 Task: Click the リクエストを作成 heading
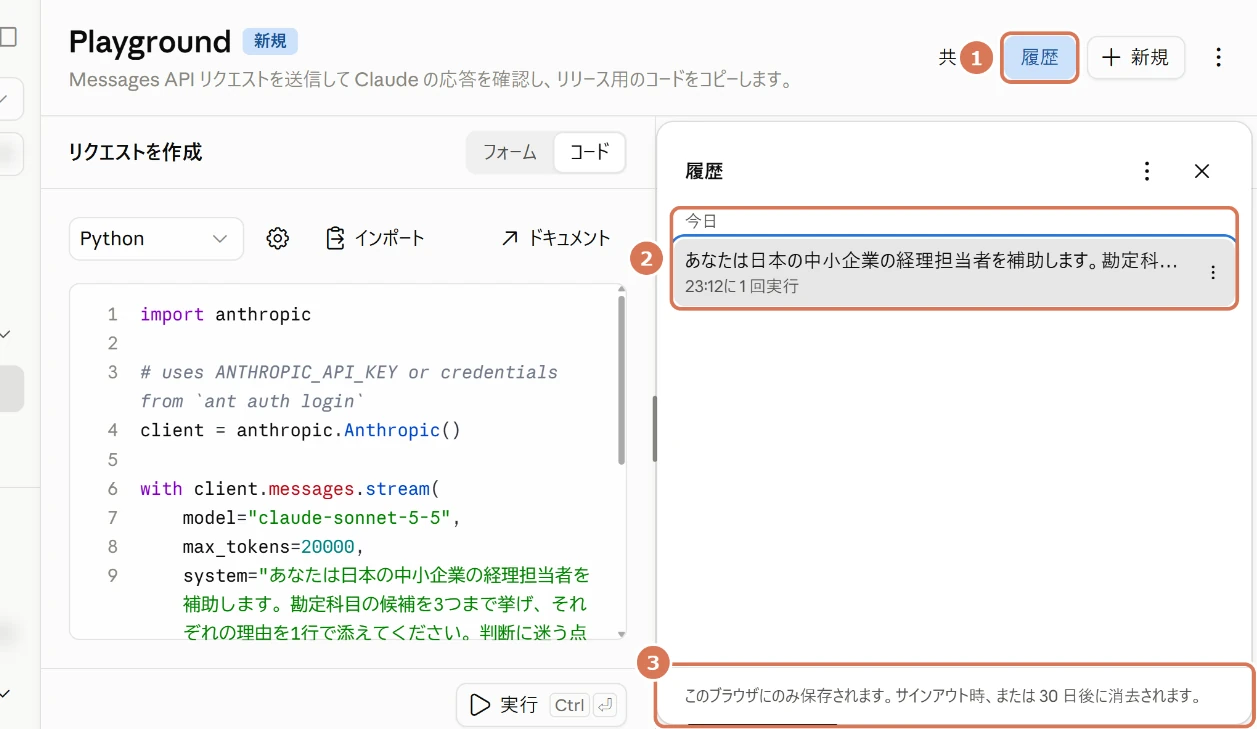[135, 152]
